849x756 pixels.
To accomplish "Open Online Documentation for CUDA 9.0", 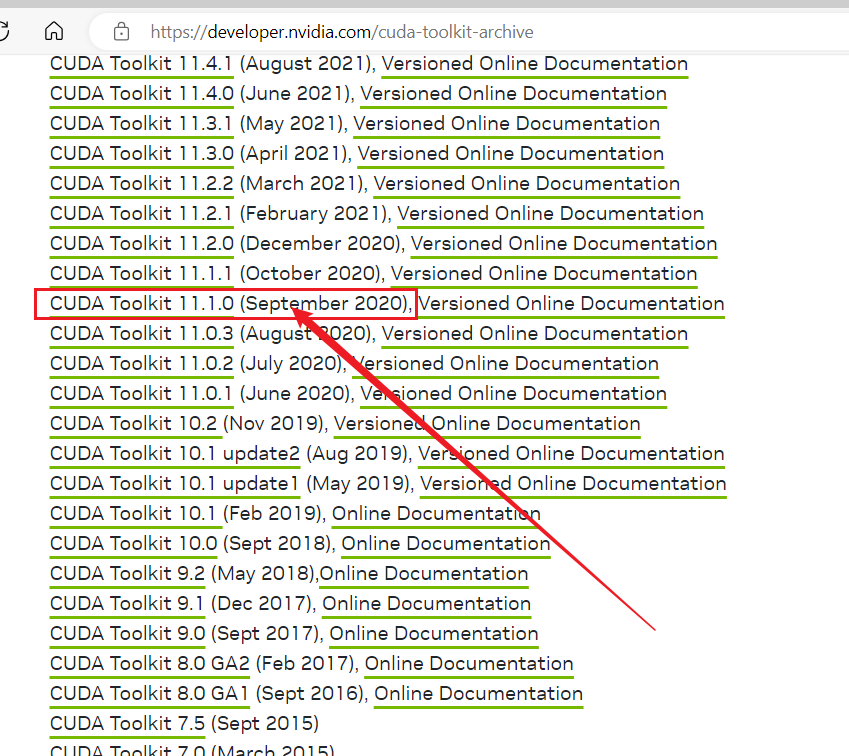I will tap(434, 633).
